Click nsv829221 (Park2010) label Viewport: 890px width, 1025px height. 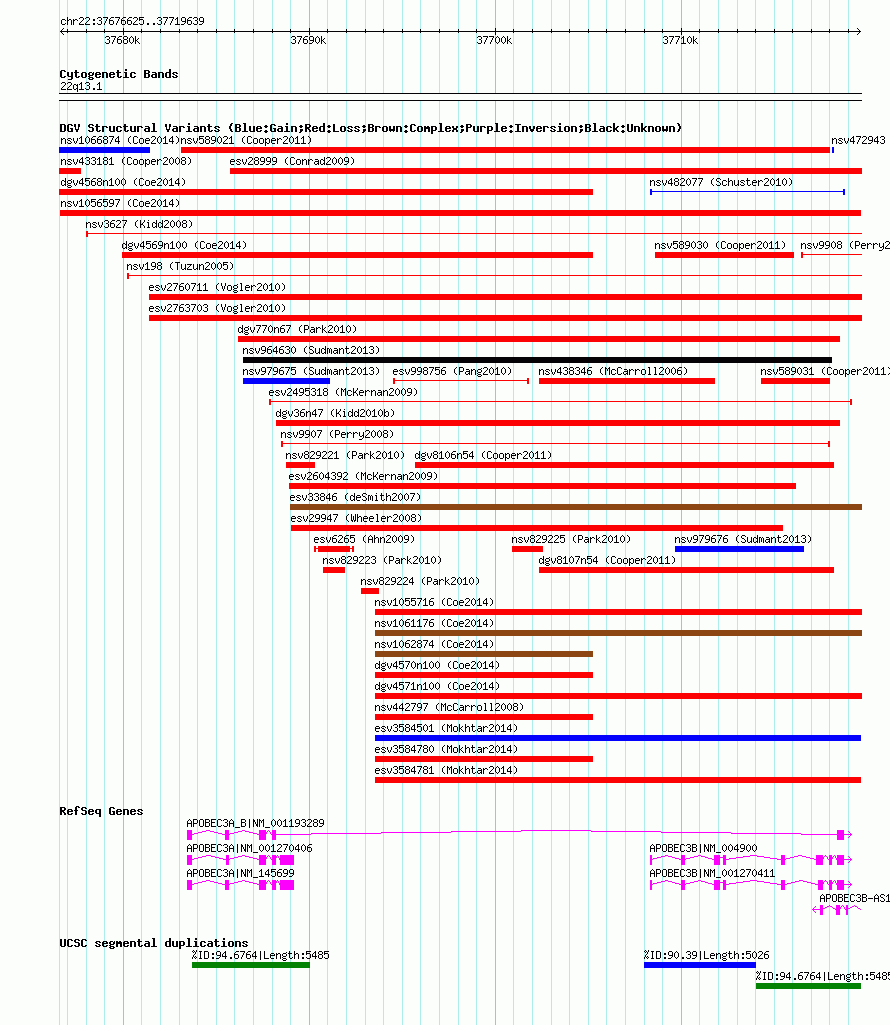(345, 455)
